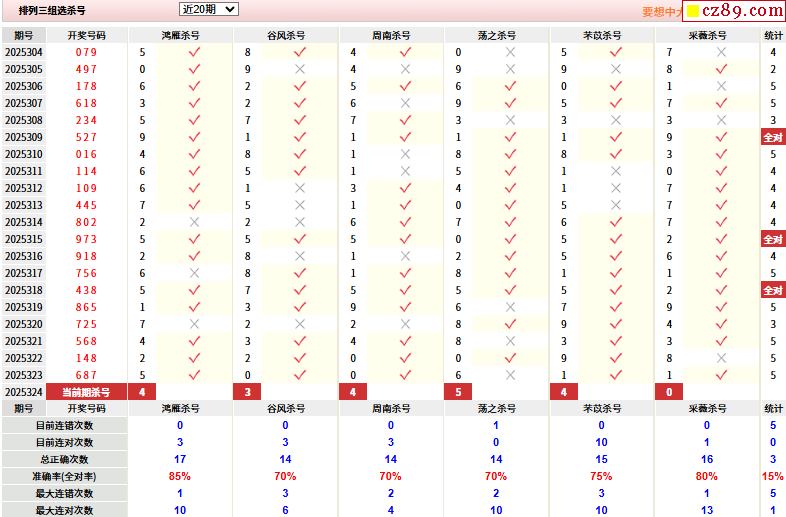Viewport: 786px width, 517px height.
Task: Click check mark in row 2025322 荡之杀号
Action: [510, 358]
